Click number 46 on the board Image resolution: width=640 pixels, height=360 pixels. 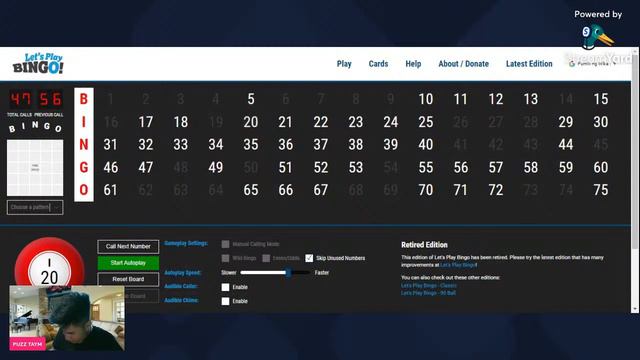pyautogui.click(x=110, y=167)
